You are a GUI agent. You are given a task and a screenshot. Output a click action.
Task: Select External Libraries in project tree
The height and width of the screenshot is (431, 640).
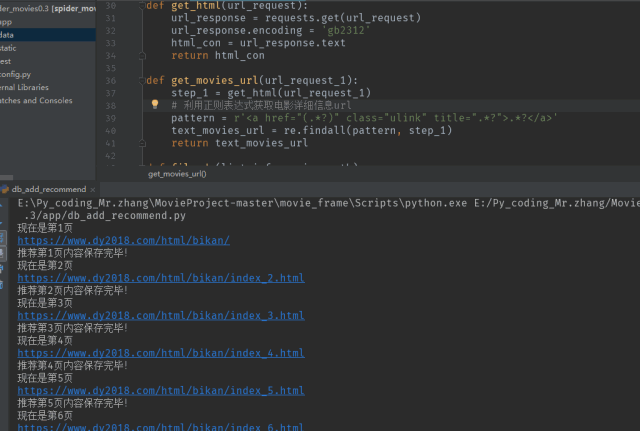point(24,87)
